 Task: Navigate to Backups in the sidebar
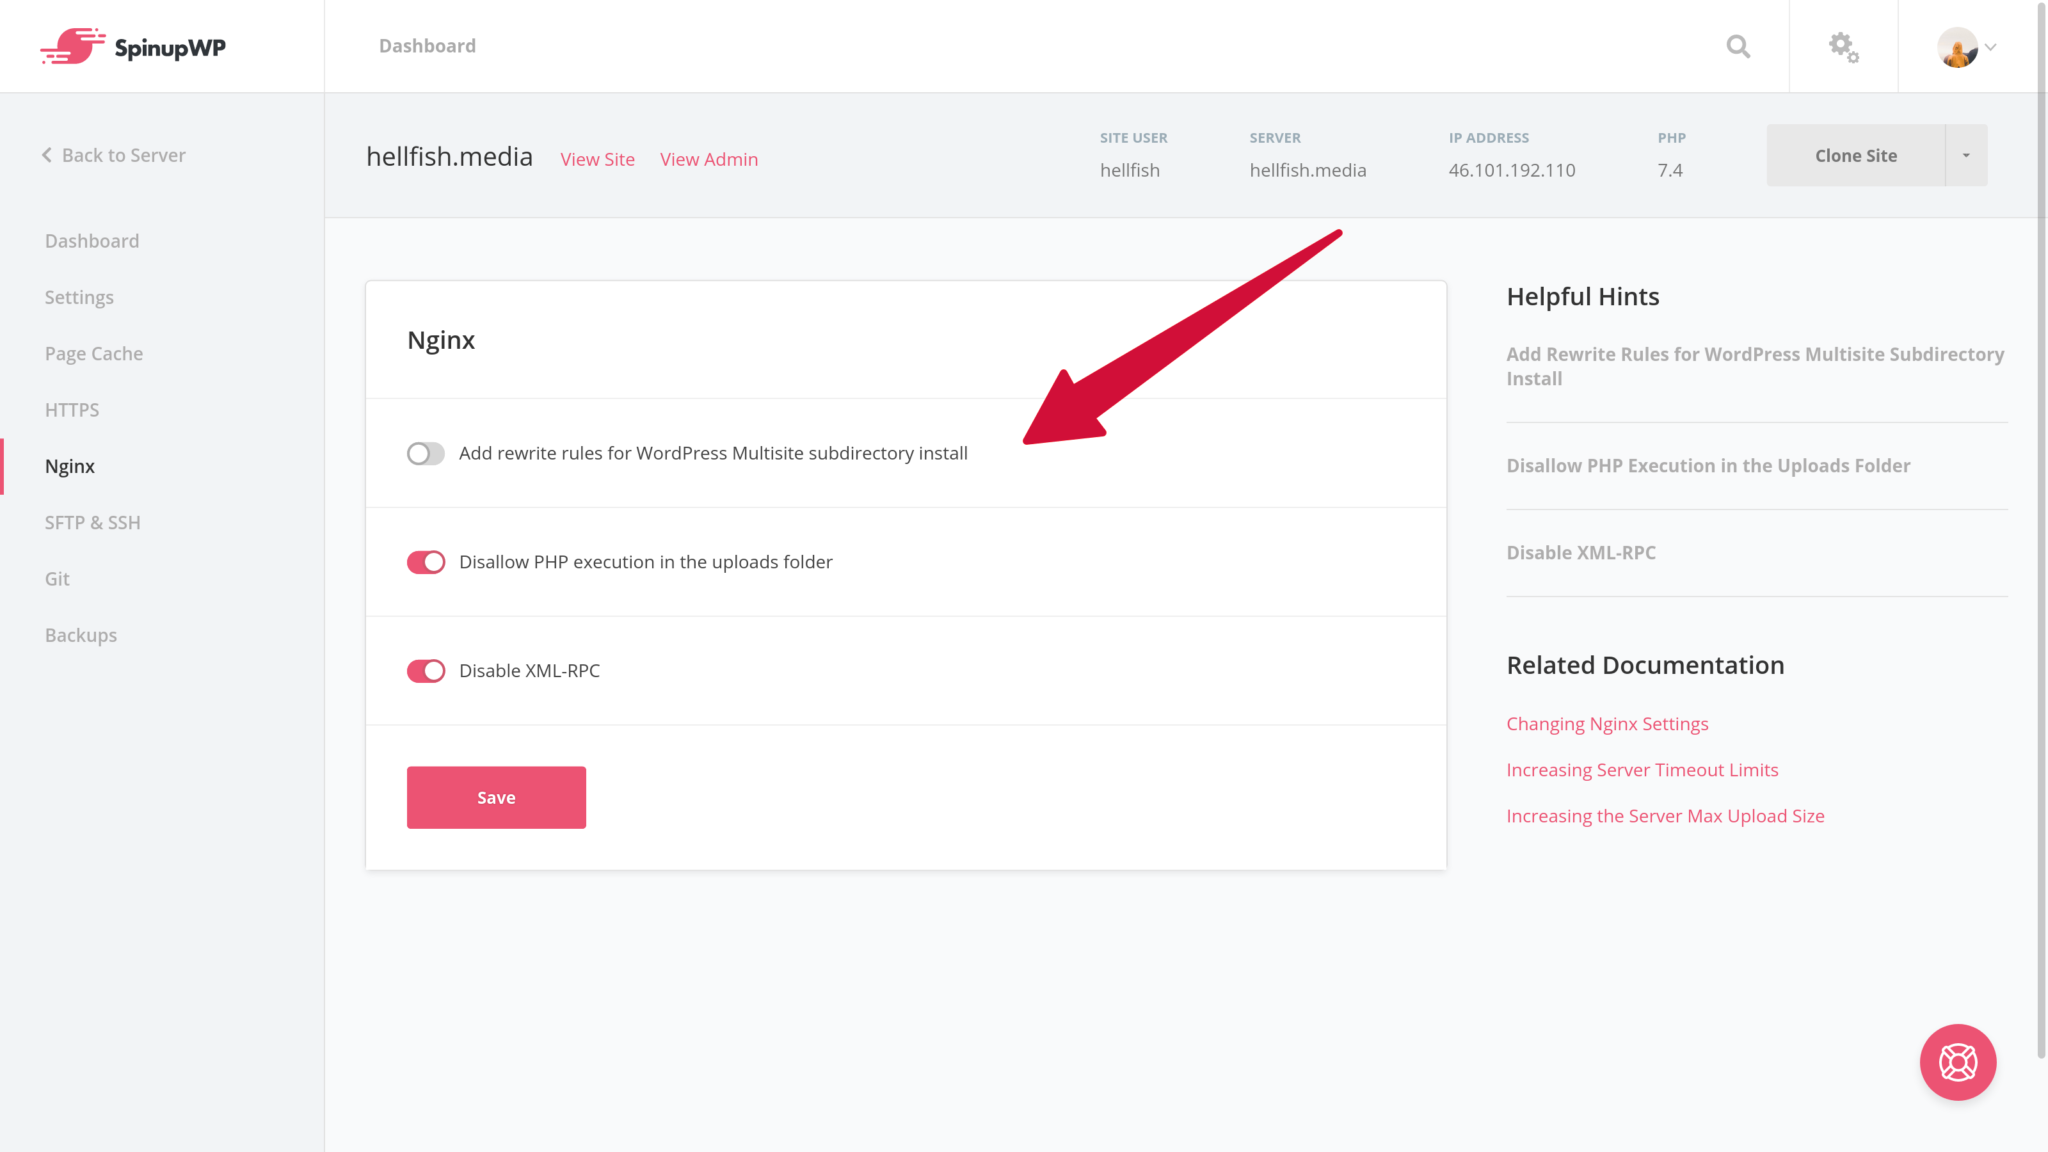pos(80,634)
